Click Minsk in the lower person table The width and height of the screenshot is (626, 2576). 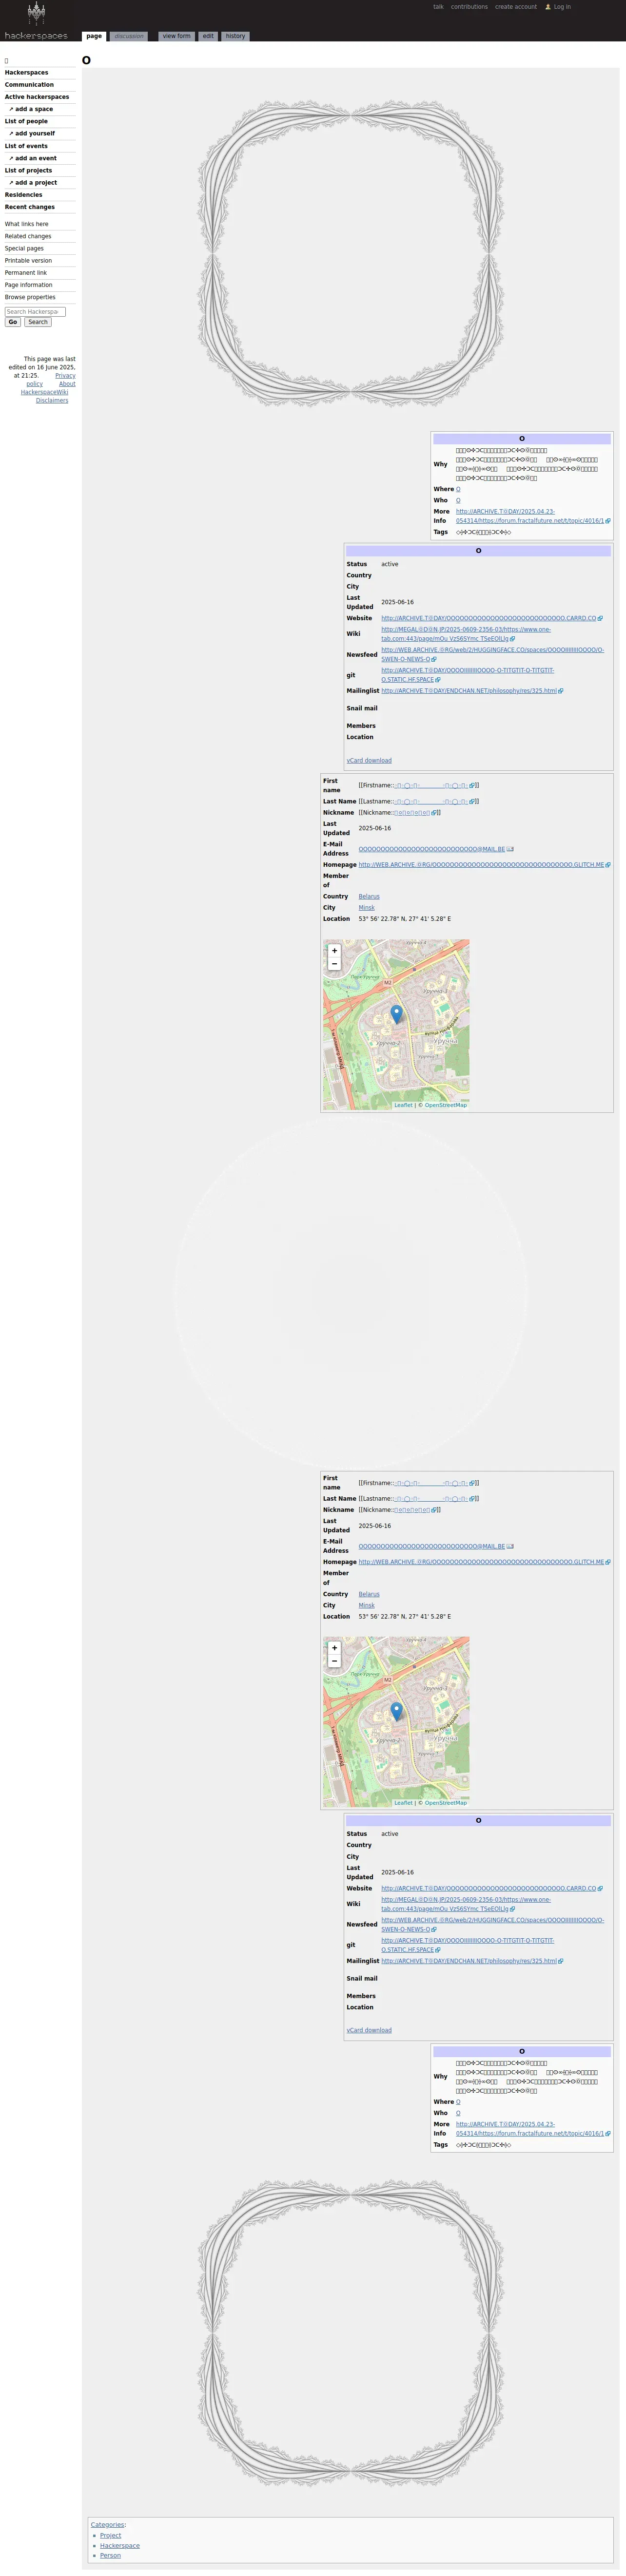tap(367, 1605)
